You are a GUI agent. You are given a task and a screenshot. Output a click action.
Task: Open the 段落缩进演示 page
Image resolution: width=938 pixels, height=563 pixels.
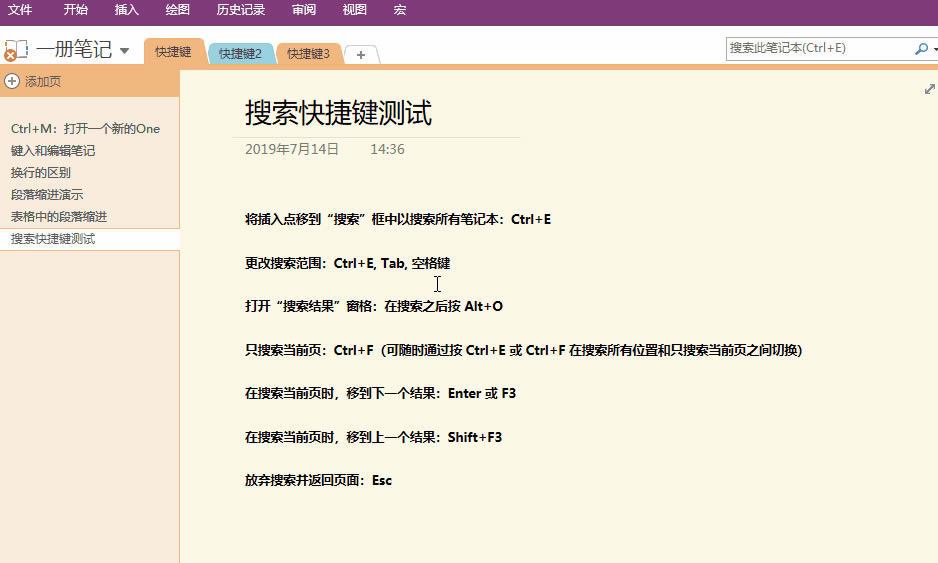coord(47,195)
